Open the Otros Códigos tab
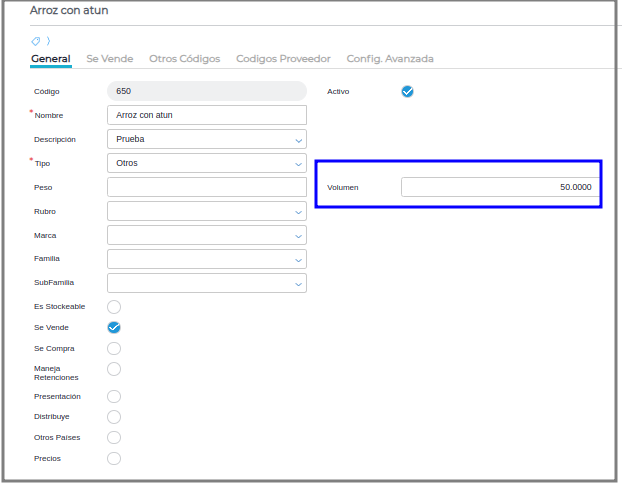This screenshot has height=486, width=622. click(x=184, y=59)
